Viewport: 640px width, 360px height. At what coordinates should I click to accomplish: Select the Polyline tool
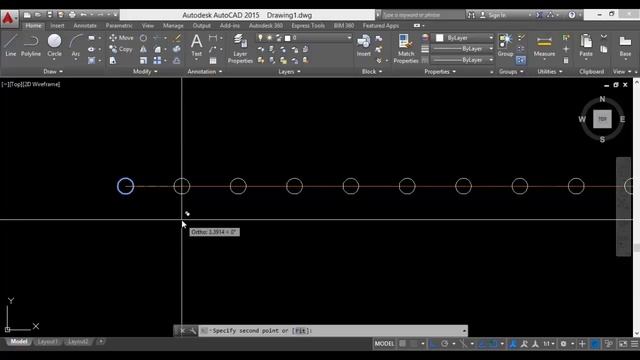click(31, 45)
